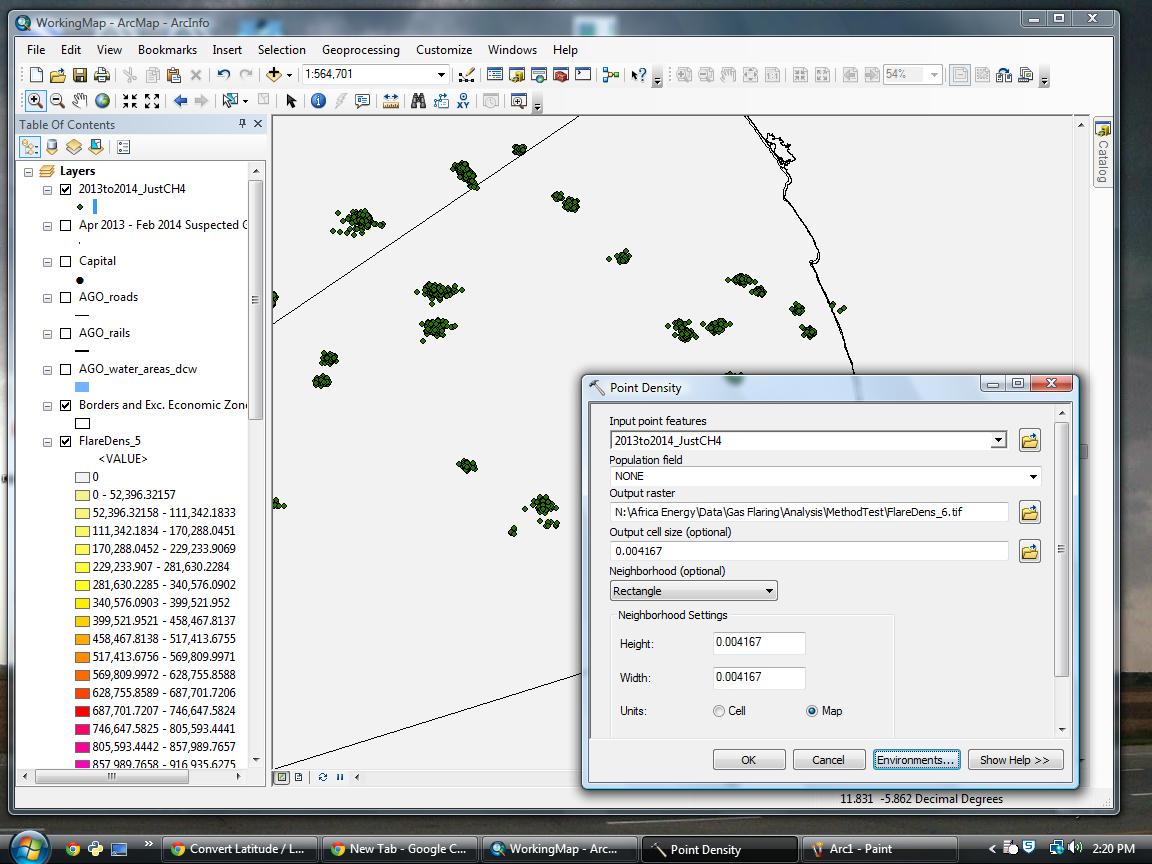Select the Identify tool in toolbar
1152x864 pixels.
(318, 101)
